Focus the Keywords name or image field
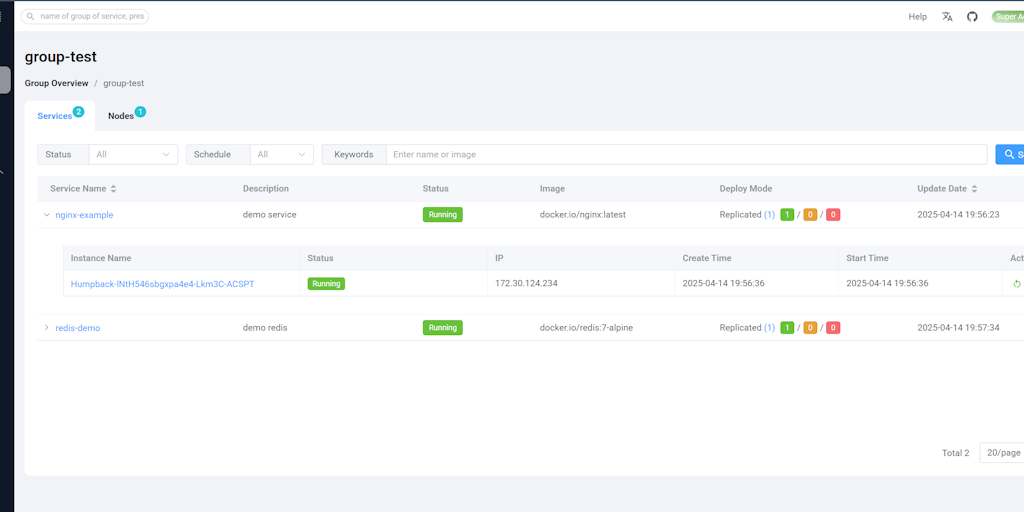Viewport: 1024px width, 512px height. 686,155
